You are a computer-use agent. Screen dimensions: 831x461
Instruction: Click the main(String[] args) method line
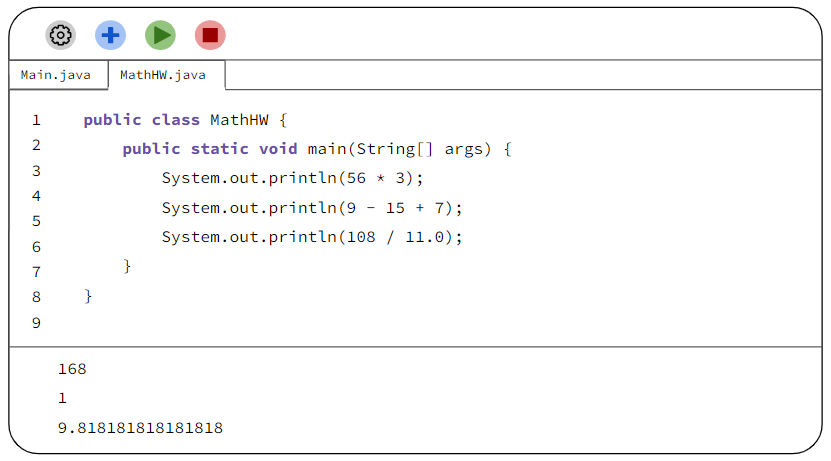pyautogui.click(x=317, y=149)
